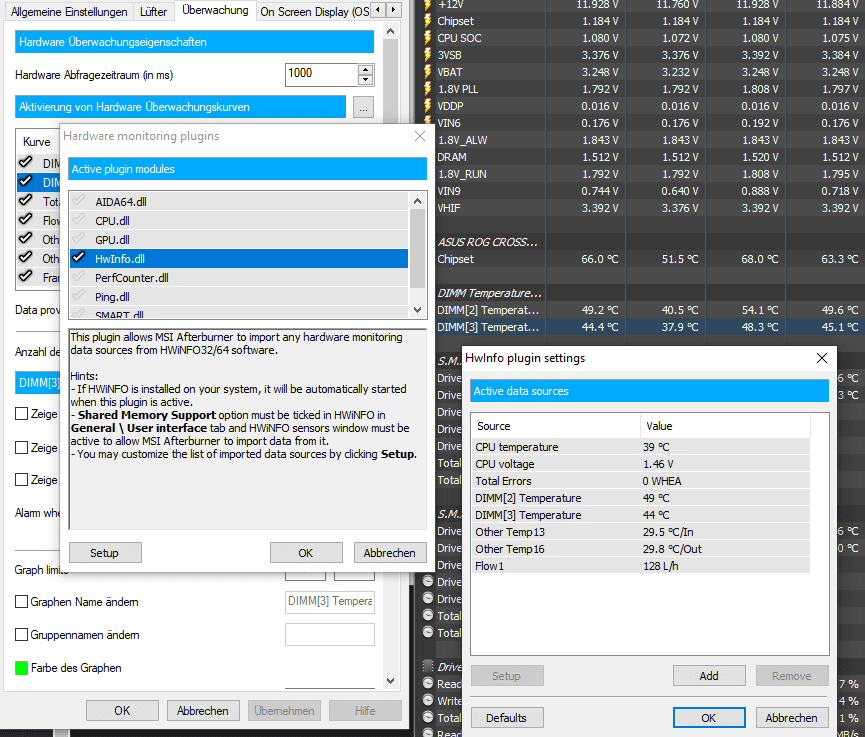Click lightning icon beside VBAT row

427,72
